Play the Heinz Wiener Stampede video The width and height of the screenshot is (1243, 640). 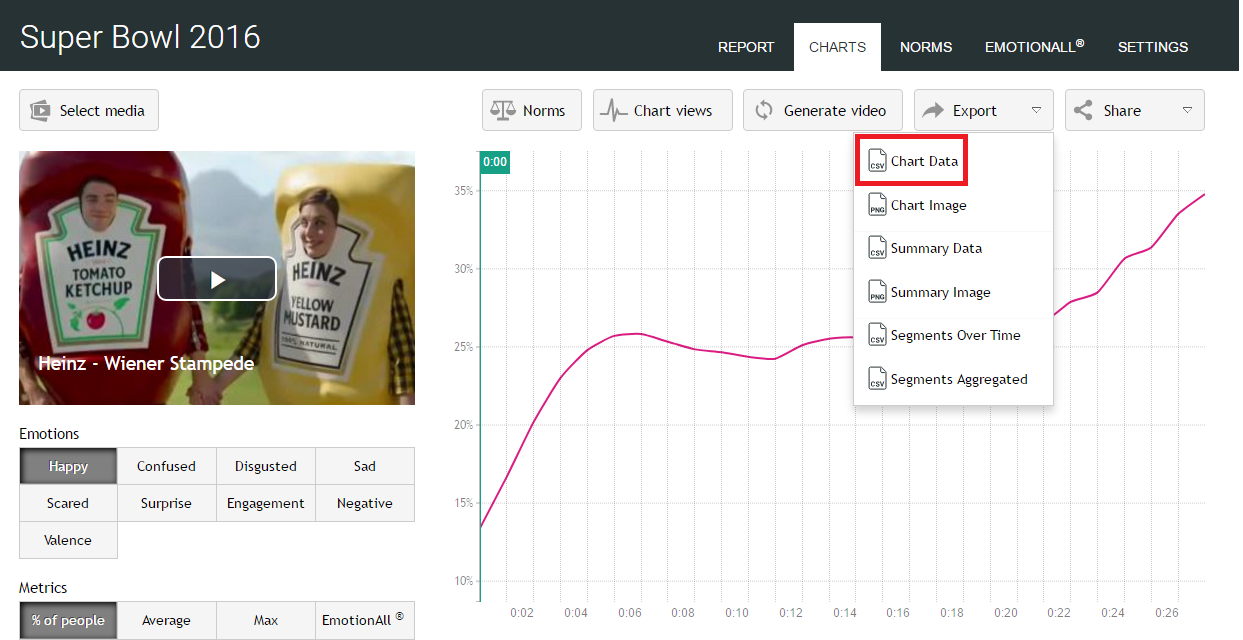217,279
